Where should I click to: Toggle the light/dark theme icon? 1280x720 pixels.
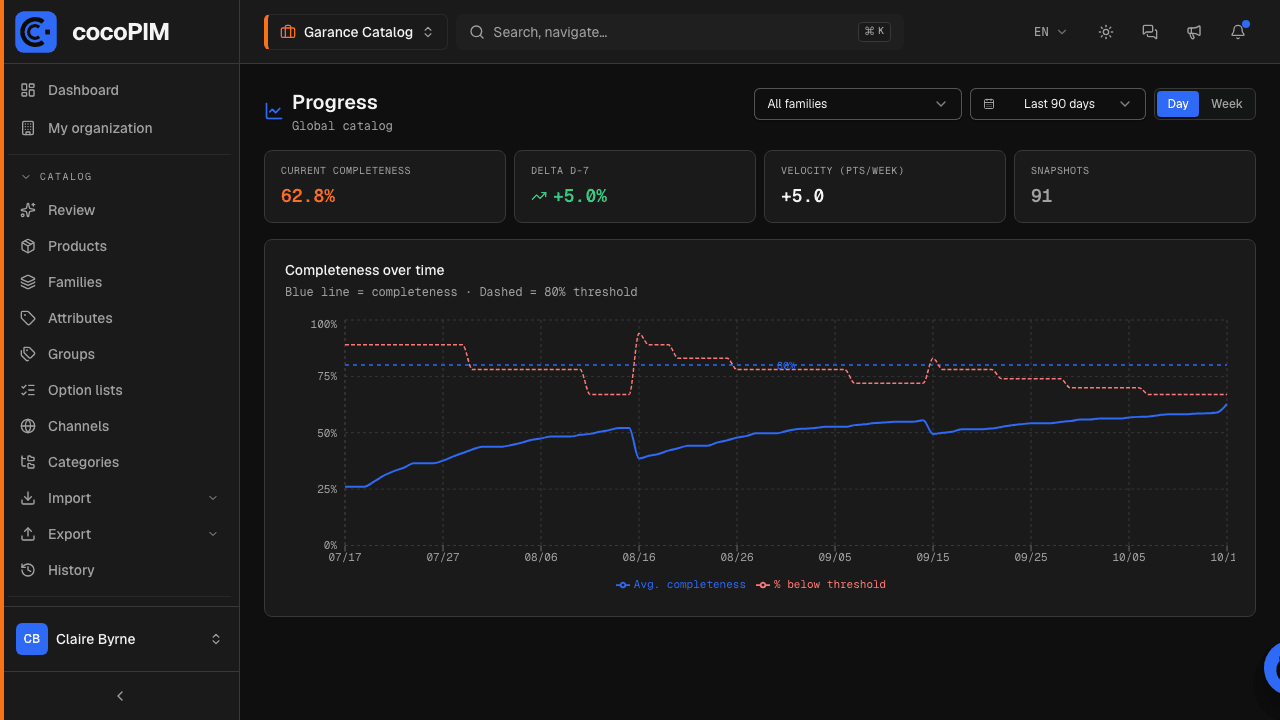tap(1106, 32)
